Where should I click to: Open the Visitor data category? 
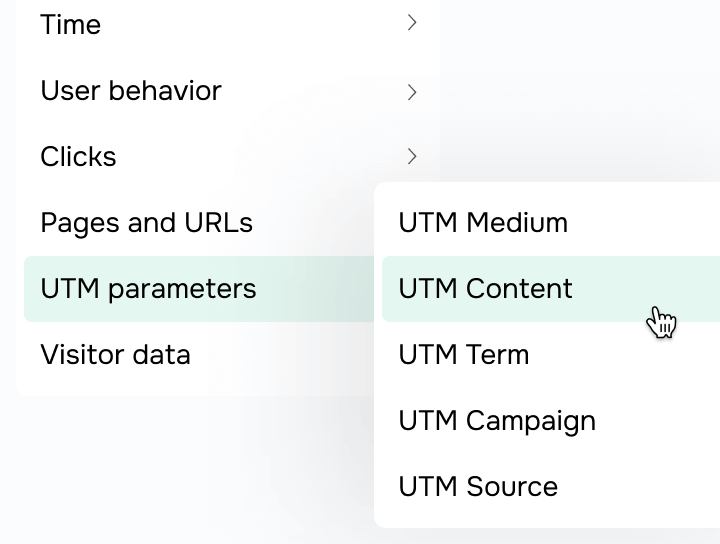click(x=199, y=355)
